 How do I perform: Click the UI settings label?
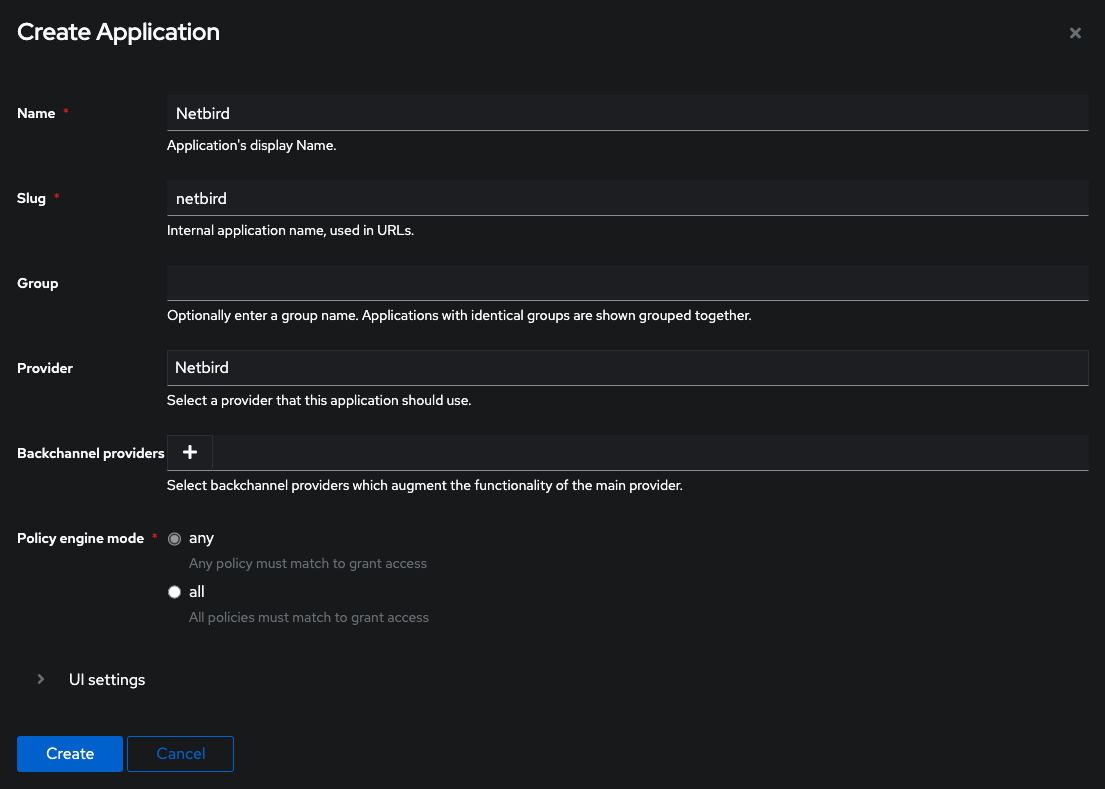click(106, 679)
